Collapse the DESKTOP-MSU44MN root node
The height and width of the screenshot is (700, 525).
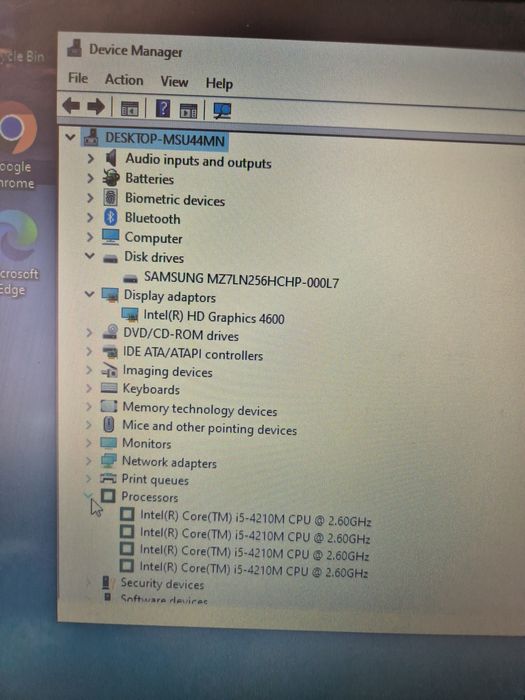point(70,137)
